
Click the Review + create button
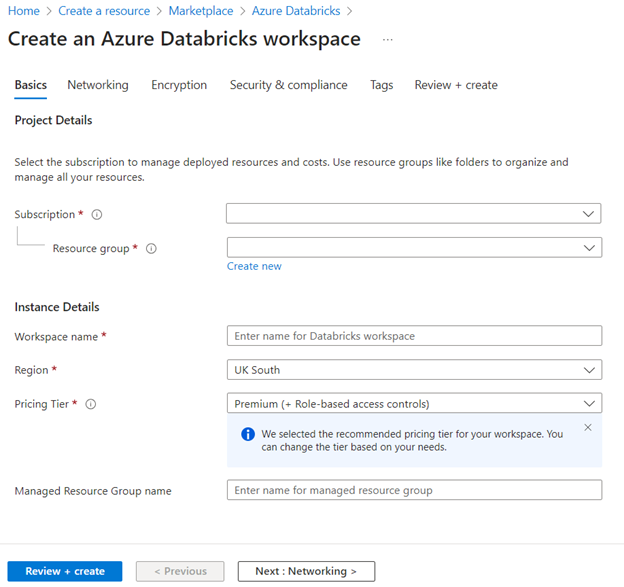(x=65, y=571)
